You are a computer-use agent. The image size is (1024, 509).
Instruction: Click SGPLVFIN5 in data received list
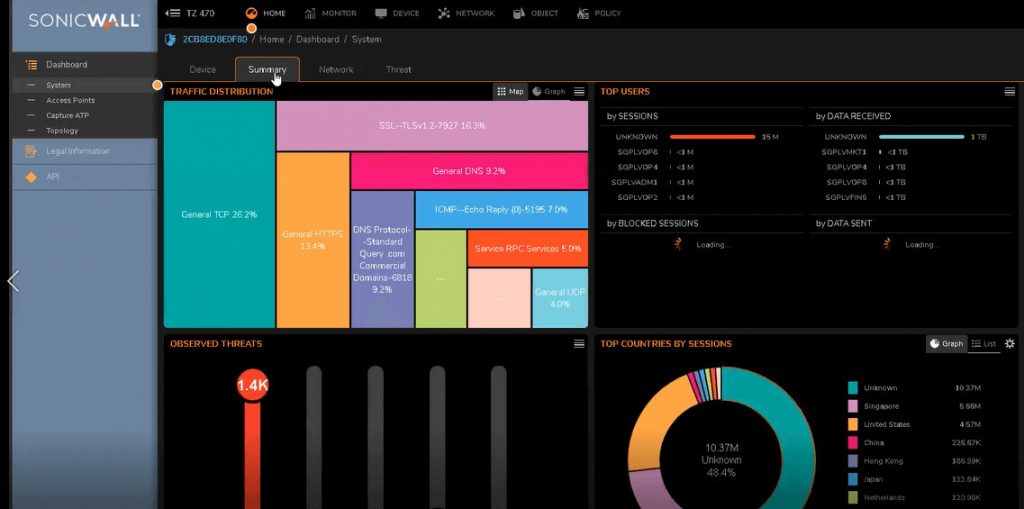846,197
